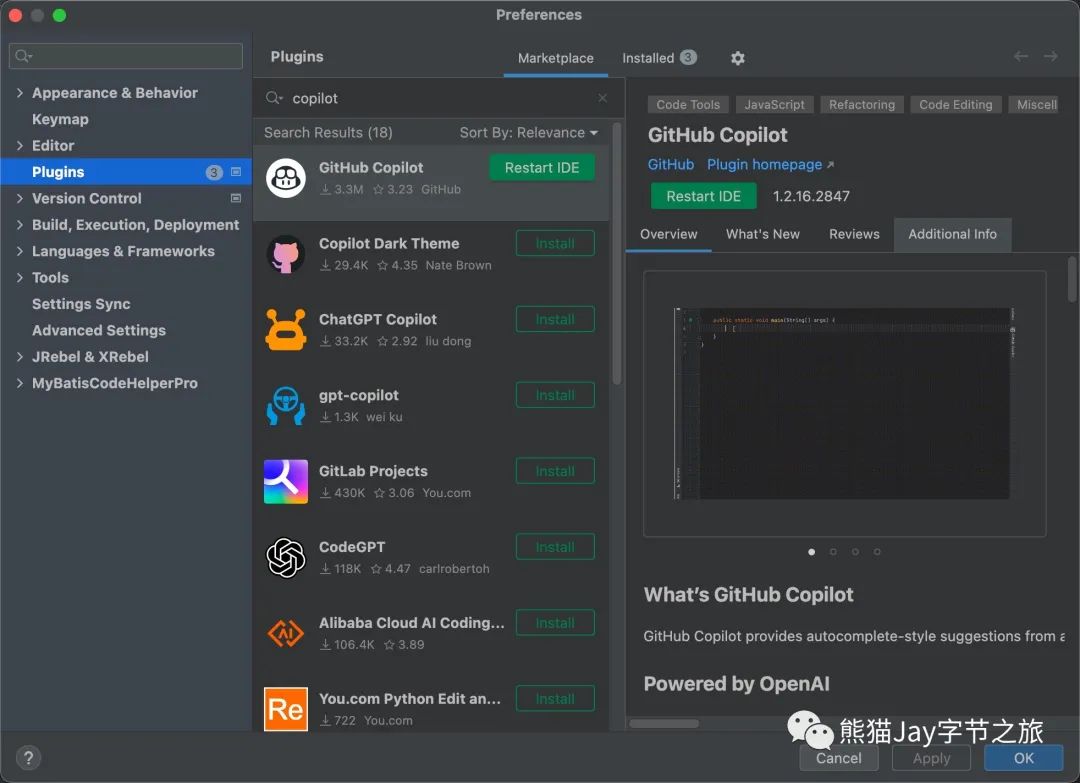Click the gpt-copilot plugin icon
Screen dimensions: 1080x783
pyautogui.click(x=285, y=405)
